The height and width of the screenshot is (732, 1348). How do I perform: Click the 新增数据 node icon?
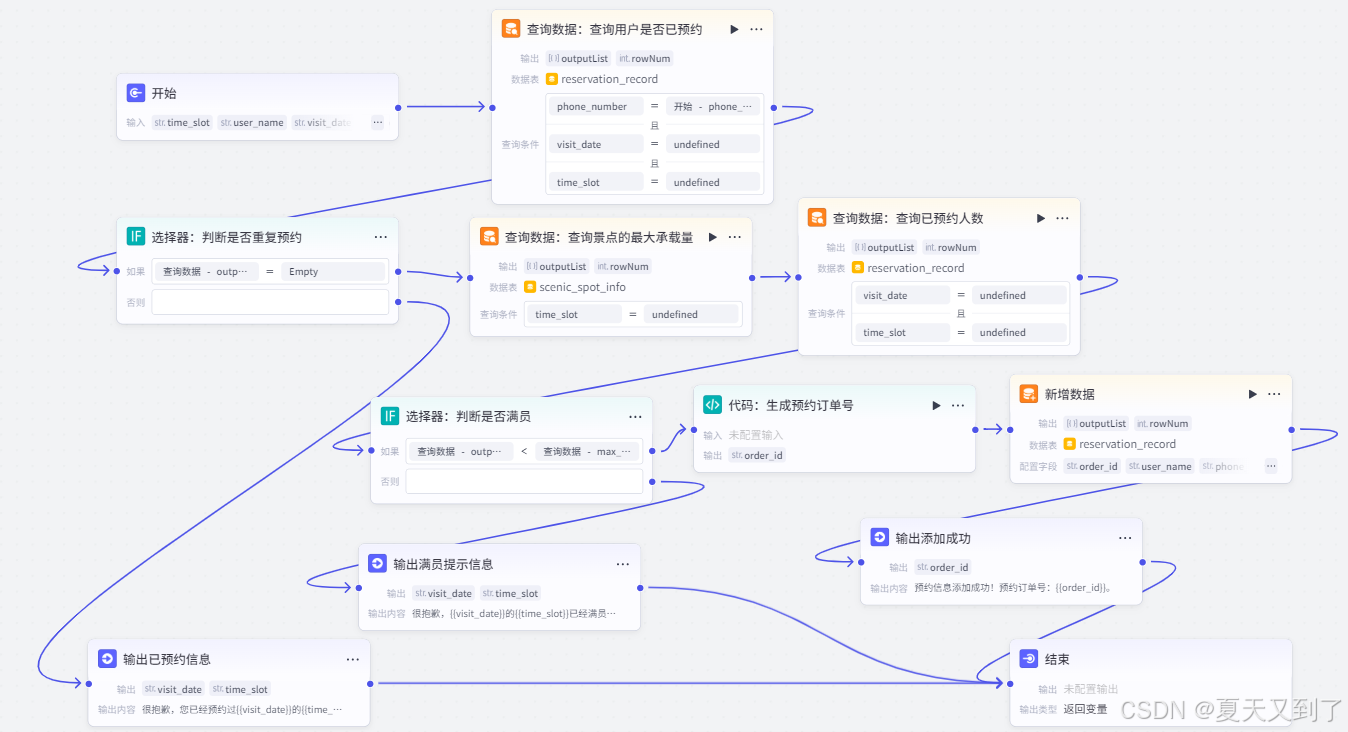1028,394
